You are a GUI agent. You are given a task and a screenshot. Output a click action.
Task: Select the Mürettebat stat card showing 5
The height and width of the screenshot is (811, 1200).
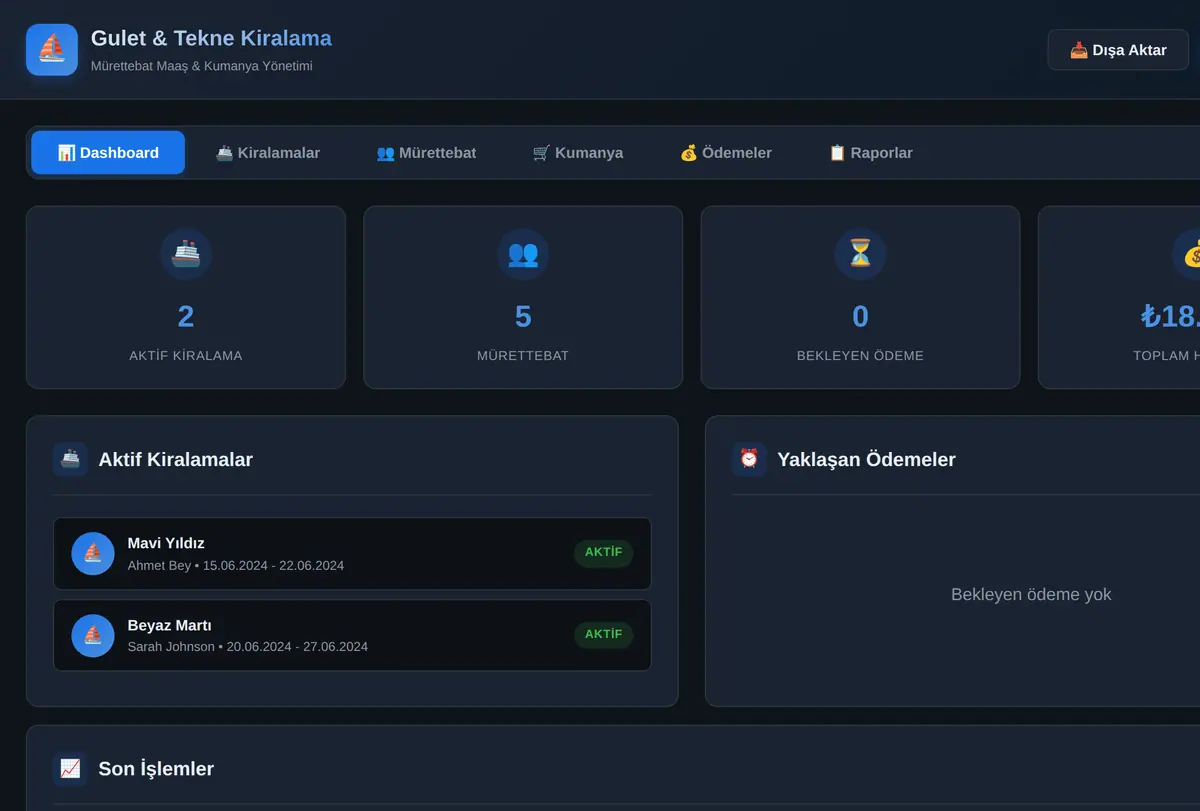[x=523, y=297]
